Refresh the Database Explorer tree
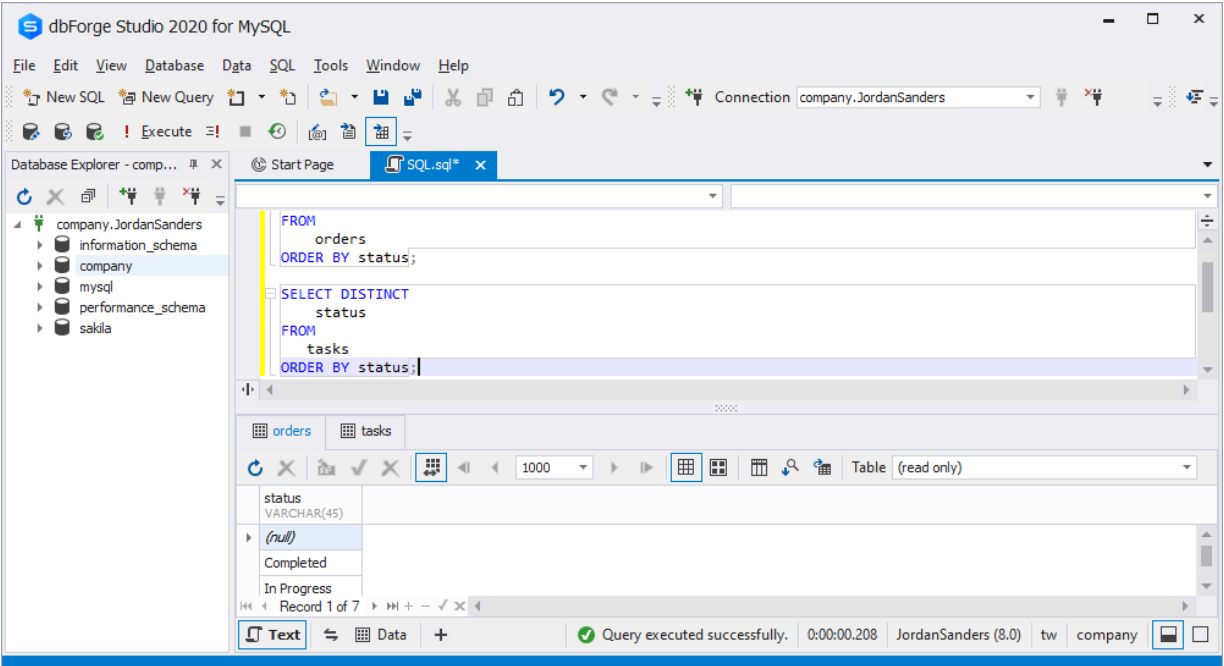The image size is (1224, 666). click(x=25, y=197)
